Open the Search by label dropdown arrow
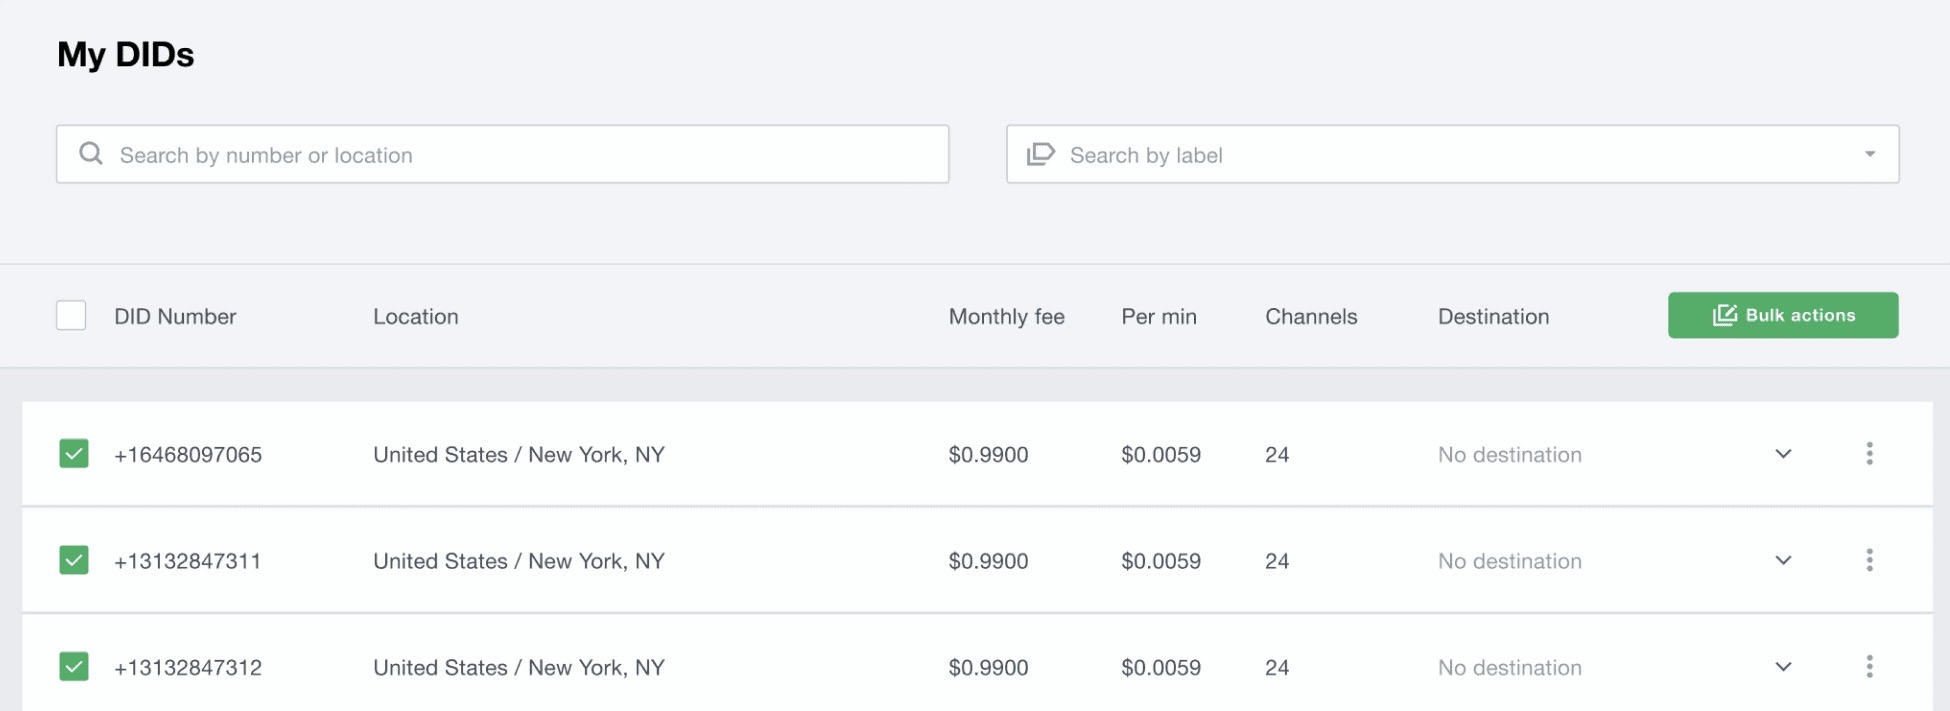This screenshot has height=711, width=1950. click(x=1869, y=154)
